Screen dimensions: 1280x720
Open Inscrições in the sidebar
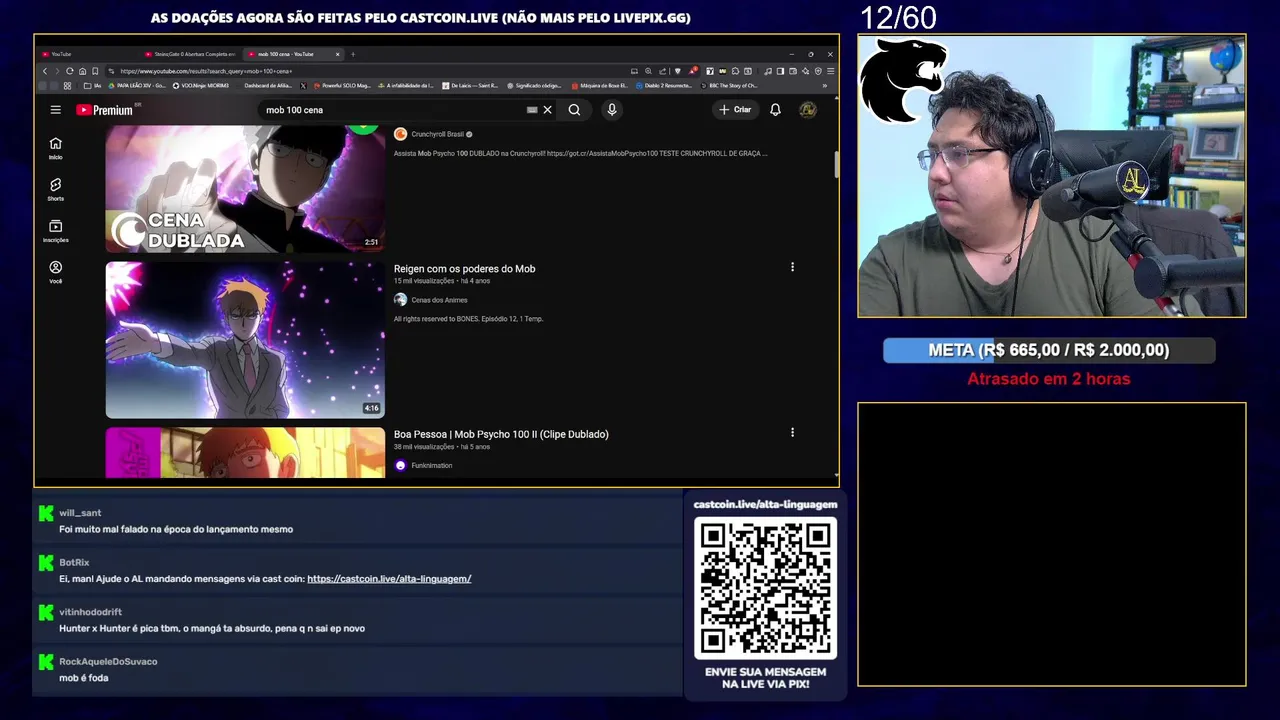tap(56, 231)
